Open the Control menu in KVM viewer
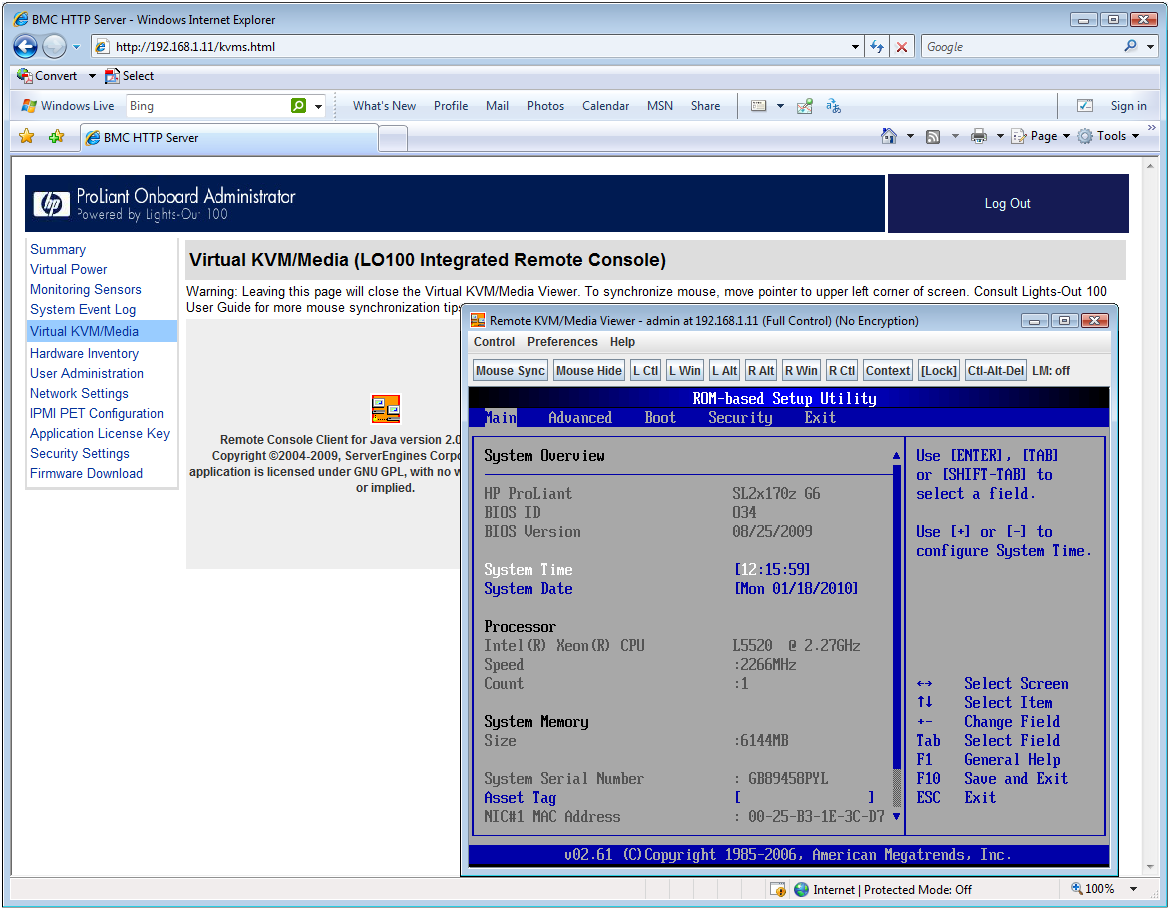Image resolution: width=1168 pixels, height=908 pixels. [494, 341]
